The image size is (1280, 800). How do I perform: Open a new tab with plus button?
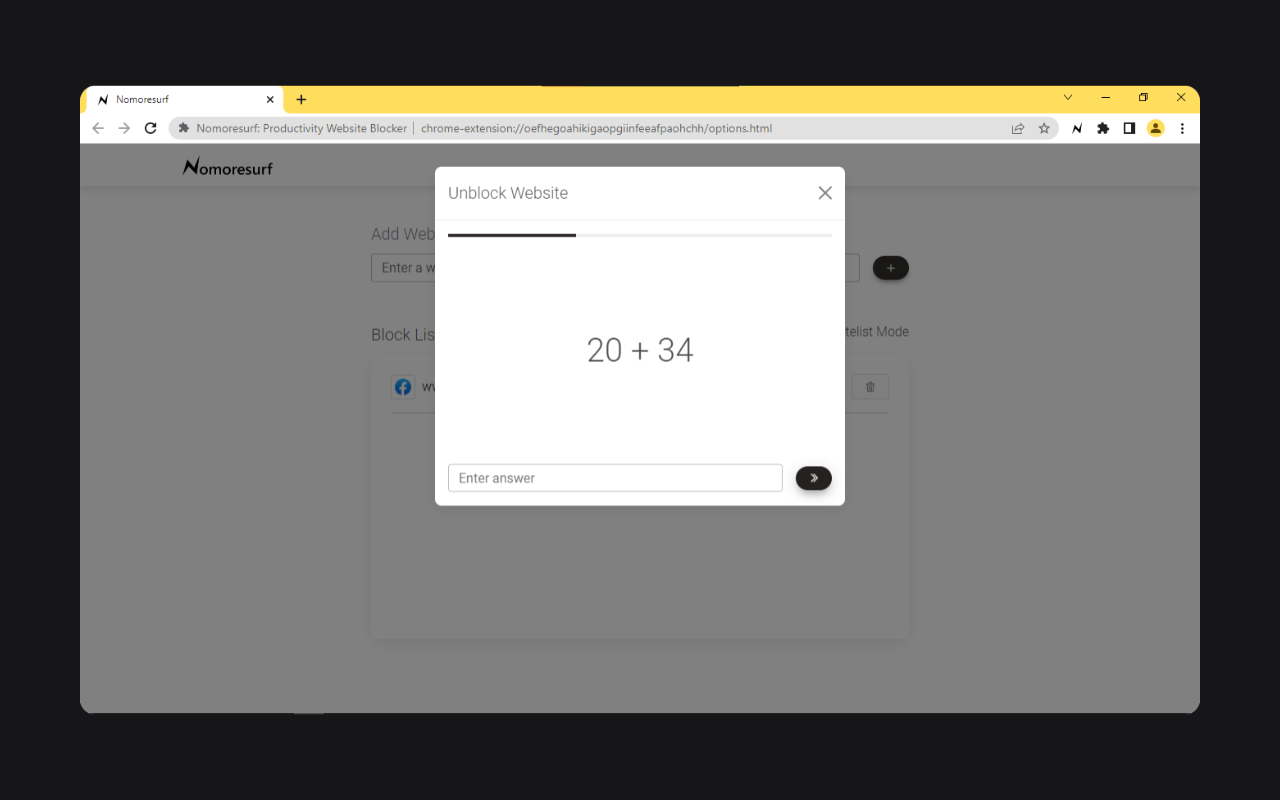coord(301,99)
